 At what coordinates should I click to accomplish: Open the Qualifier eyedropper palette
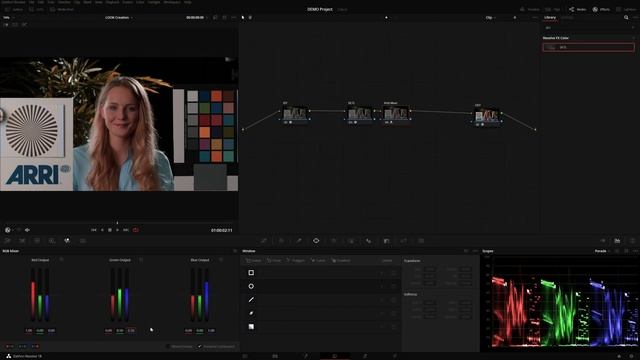[299, 241]
